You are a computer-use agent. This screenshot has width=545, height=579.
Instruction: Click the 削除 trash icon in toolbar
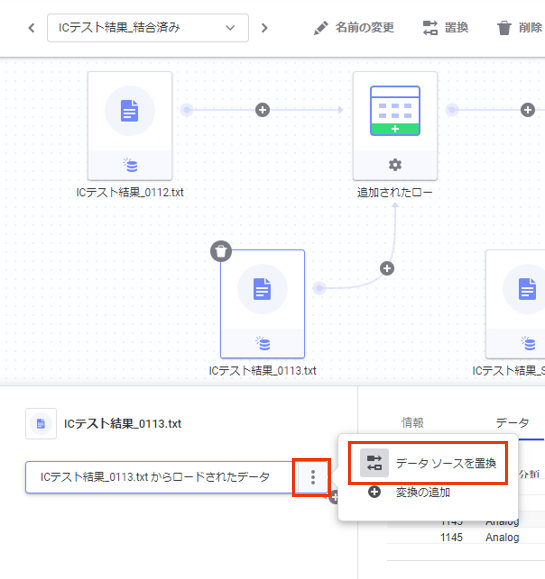[504, 28]
